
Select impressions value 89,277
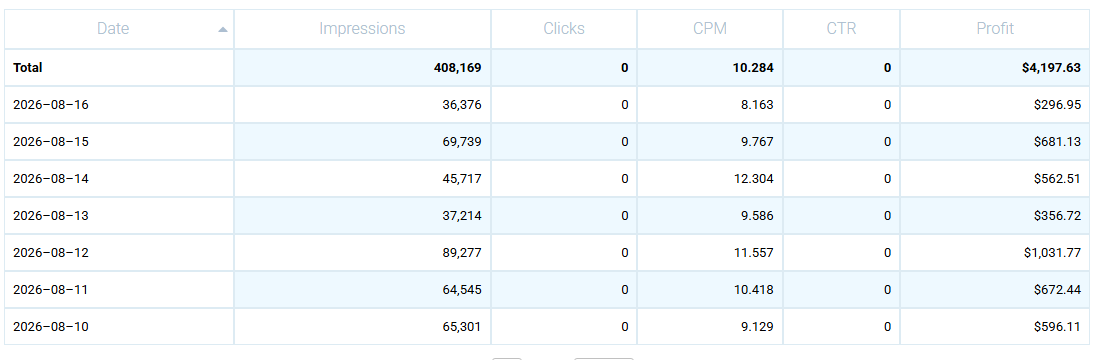point(462,252)
